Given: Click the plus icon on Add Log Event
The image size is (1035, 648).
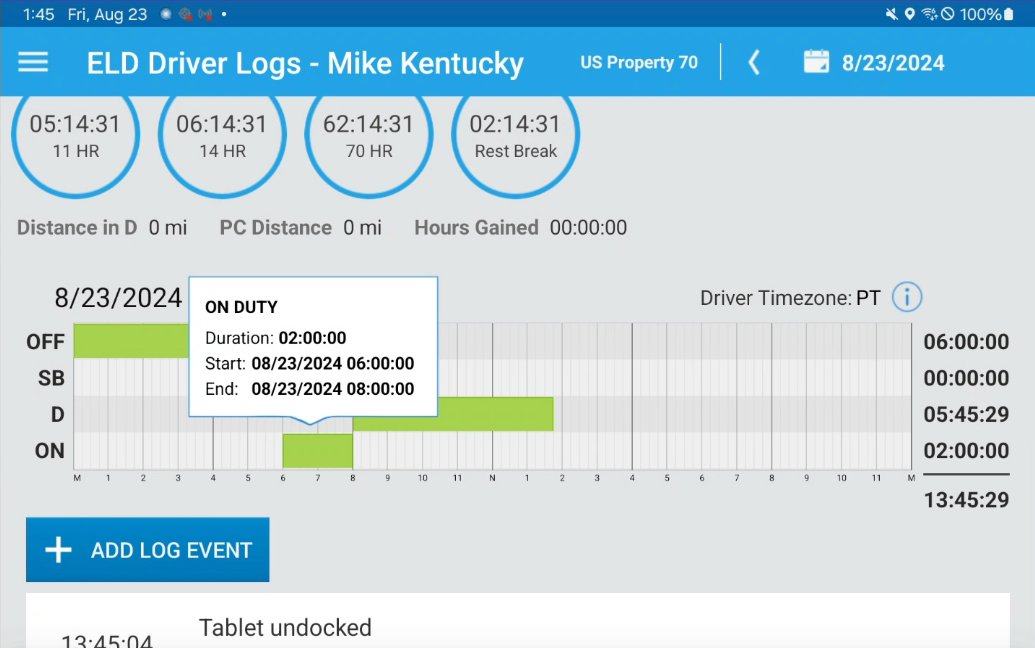Looking at the screenshot, I should tap(58, 550).
